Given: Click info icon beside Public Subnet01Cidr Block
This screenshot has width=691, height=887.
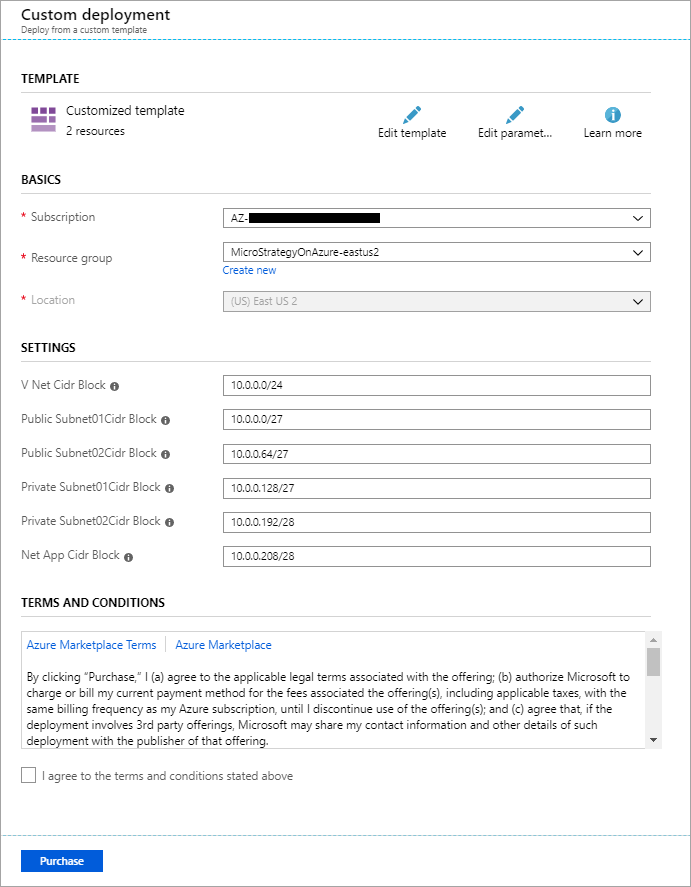Looking at the screenshot, I should 166,420.
